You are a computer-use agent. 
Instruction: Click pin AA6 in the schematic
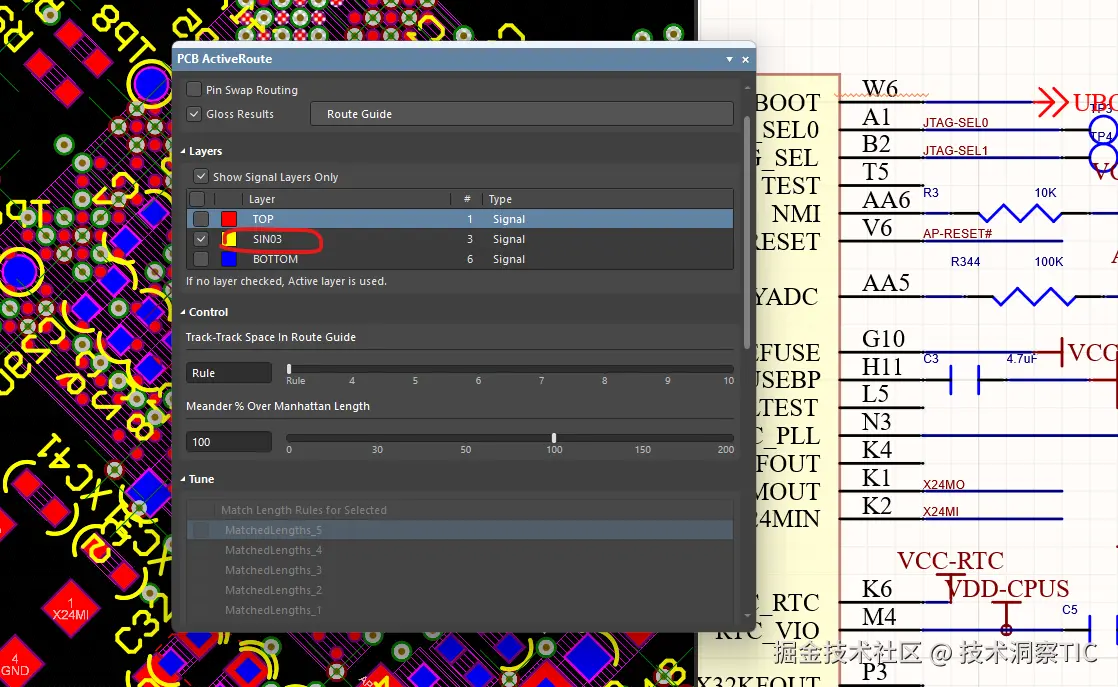[886, 200]
